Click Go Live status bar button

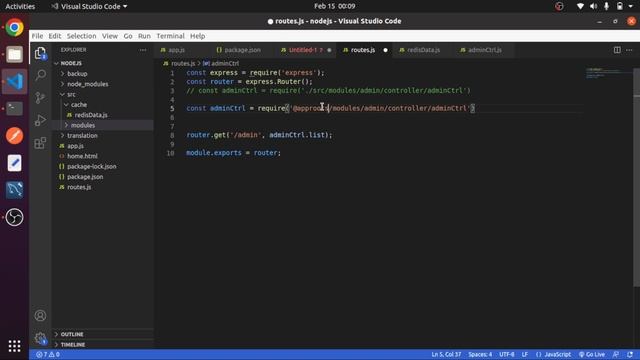(592, 354)
